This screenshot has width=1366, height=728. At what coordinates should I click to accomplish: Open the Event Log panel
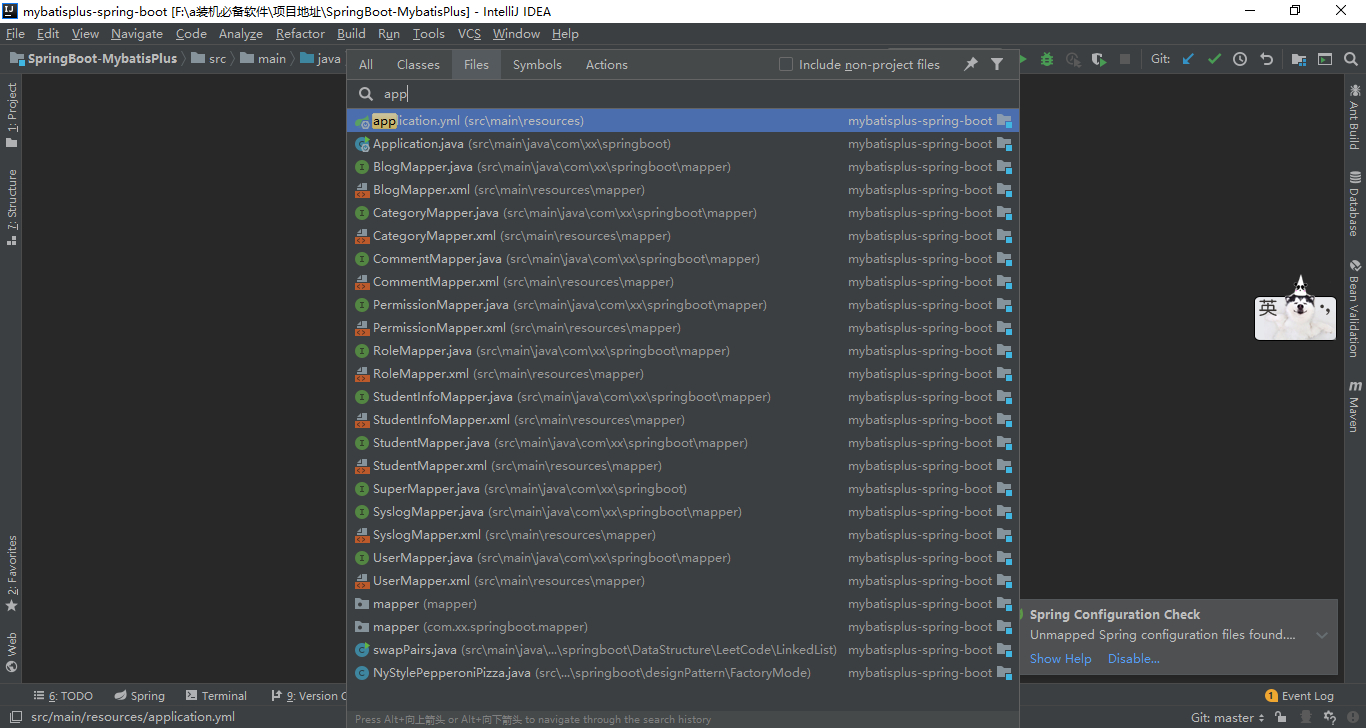coord(1299,696)
